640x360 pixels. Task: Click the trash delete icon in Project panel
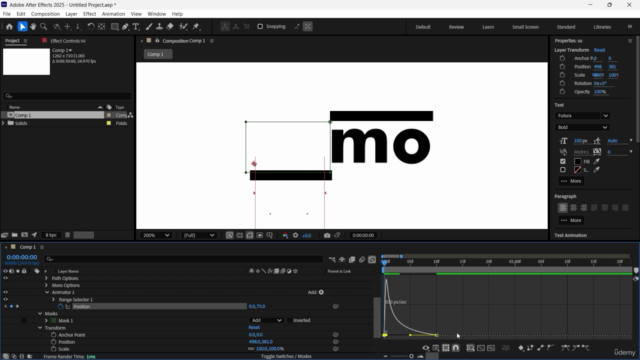[68, 235]
